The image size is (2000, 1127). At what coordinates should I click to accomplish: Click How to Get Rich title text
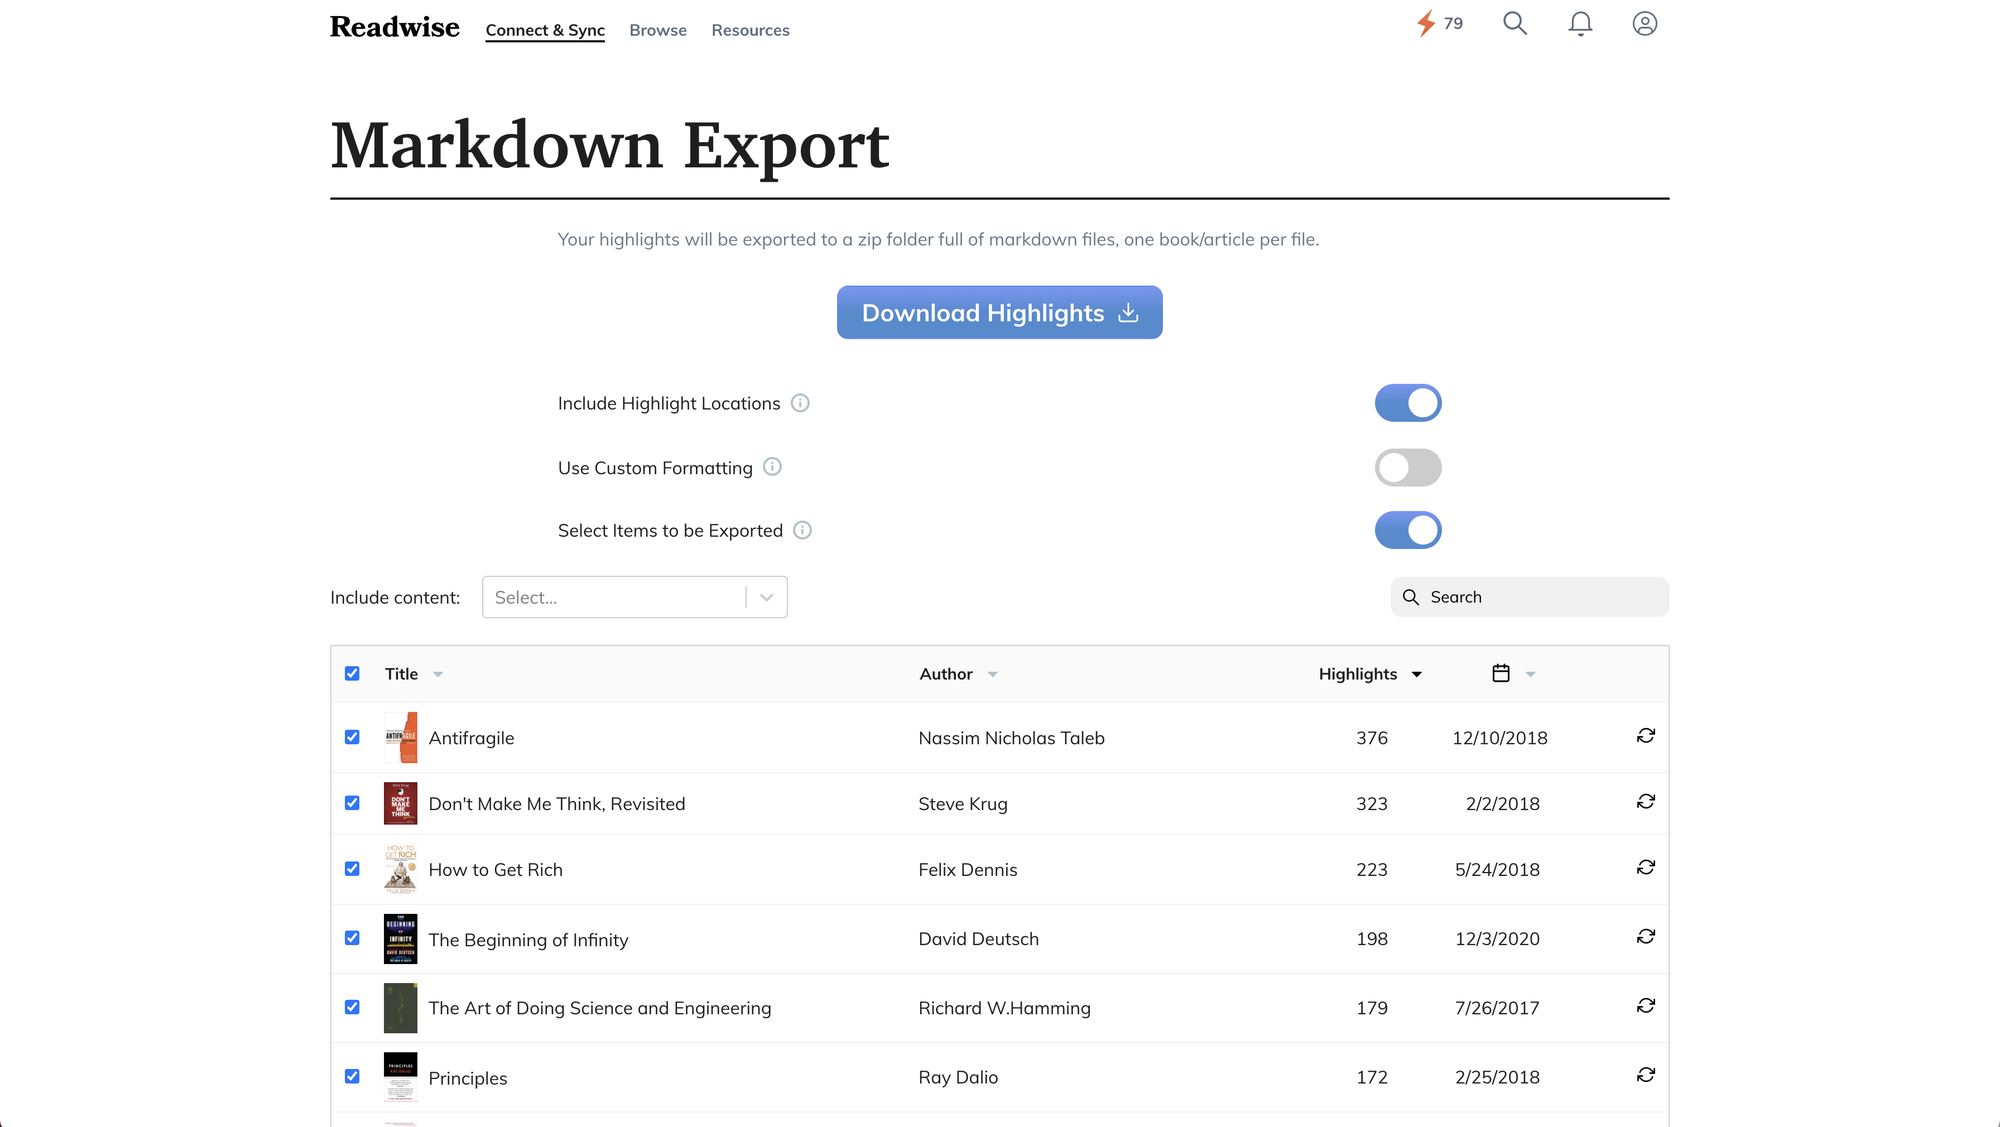point(495,870)
